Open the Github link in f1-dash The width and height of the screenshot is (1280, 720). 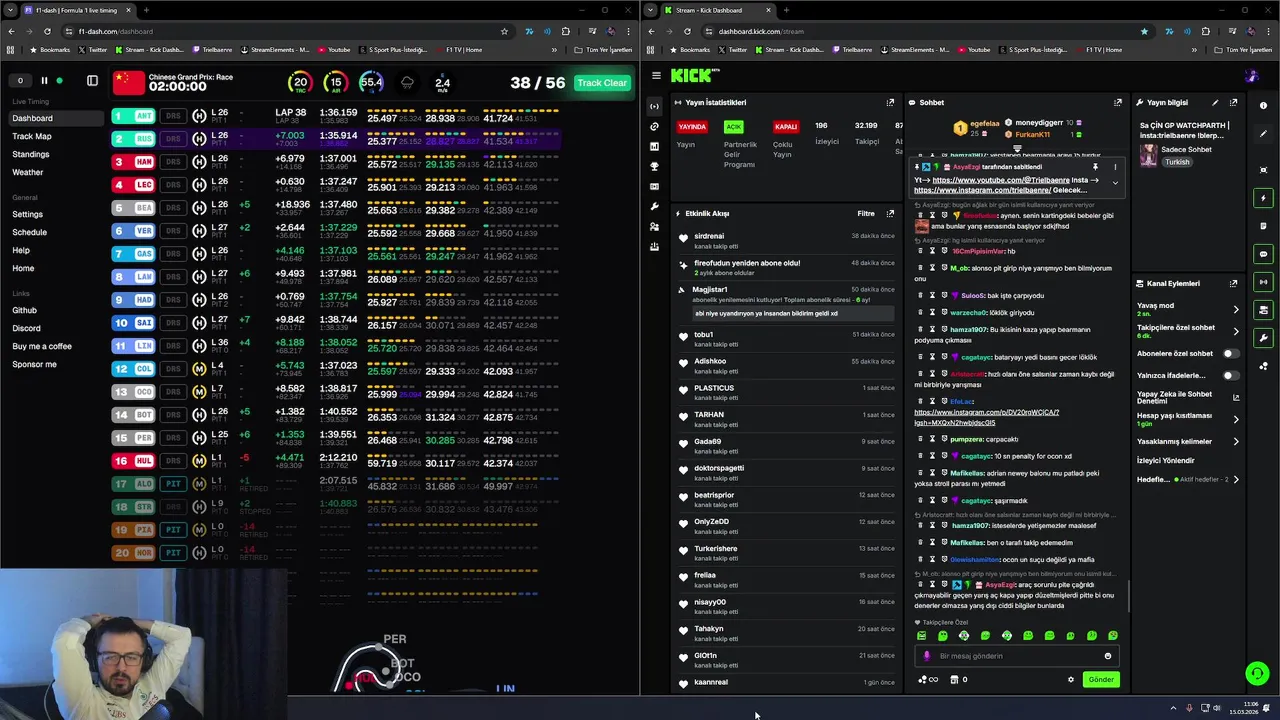[24, 310]
